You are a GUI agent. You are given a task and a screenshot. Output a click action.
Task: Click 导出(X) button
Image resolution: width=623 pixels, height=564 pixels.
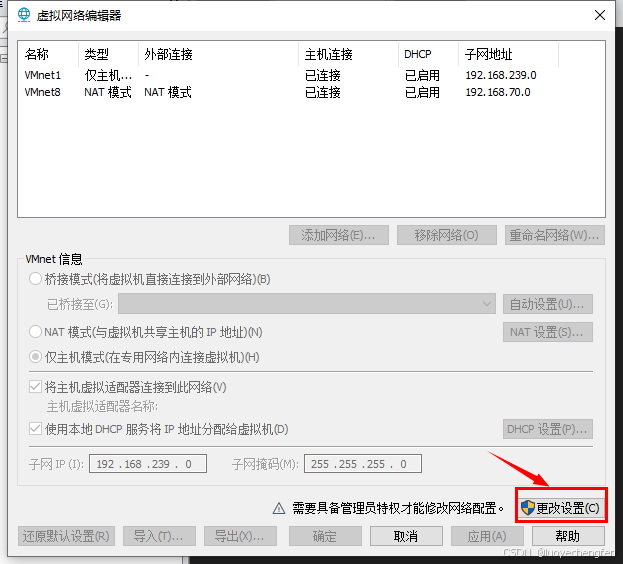pos(240,536)
